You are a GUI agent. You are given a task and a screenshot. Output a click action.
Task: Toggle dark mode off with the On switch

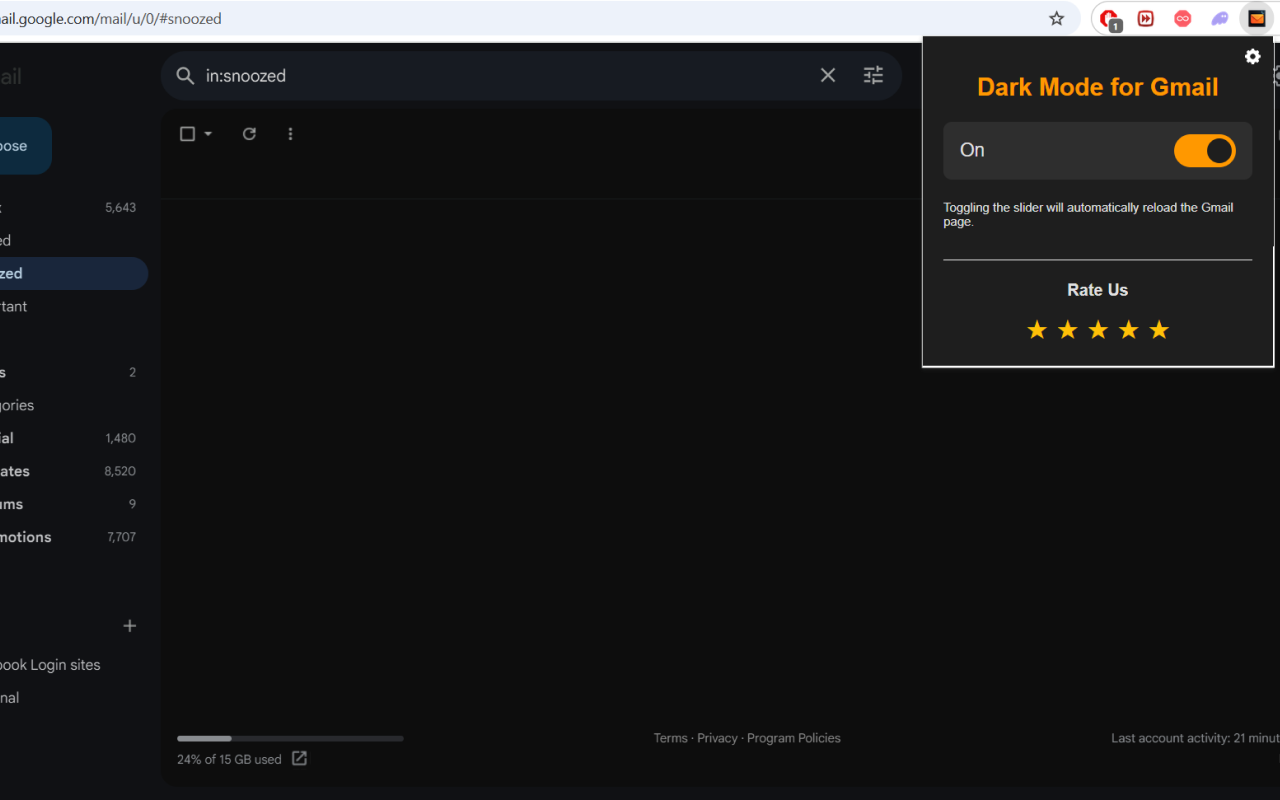(1205, 150)
